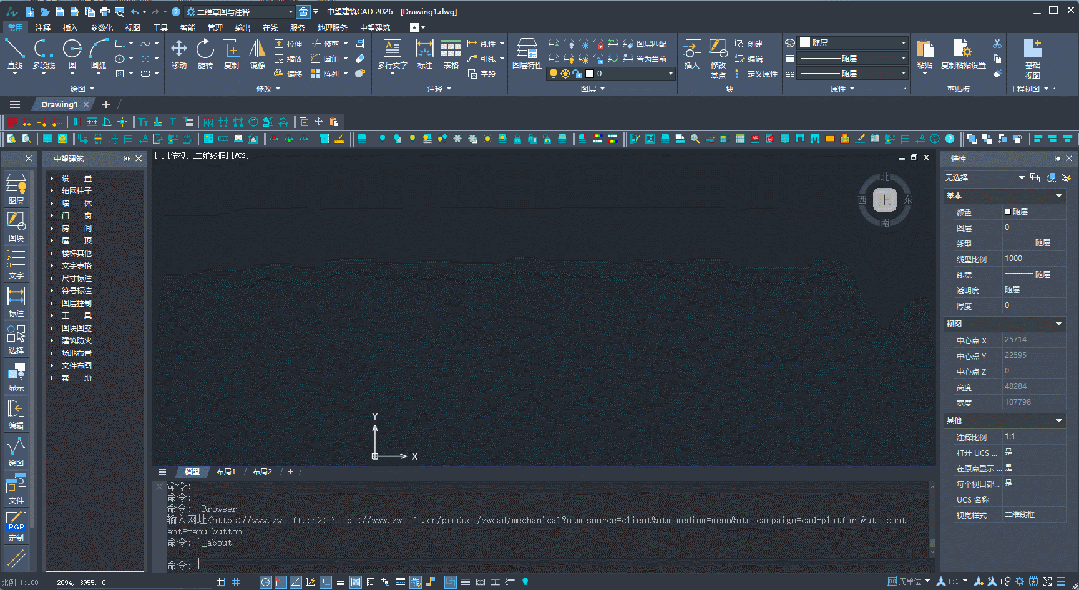
Task: Open the color 随层 swatch dropdown in ribbon
Action: coord(853,43)
